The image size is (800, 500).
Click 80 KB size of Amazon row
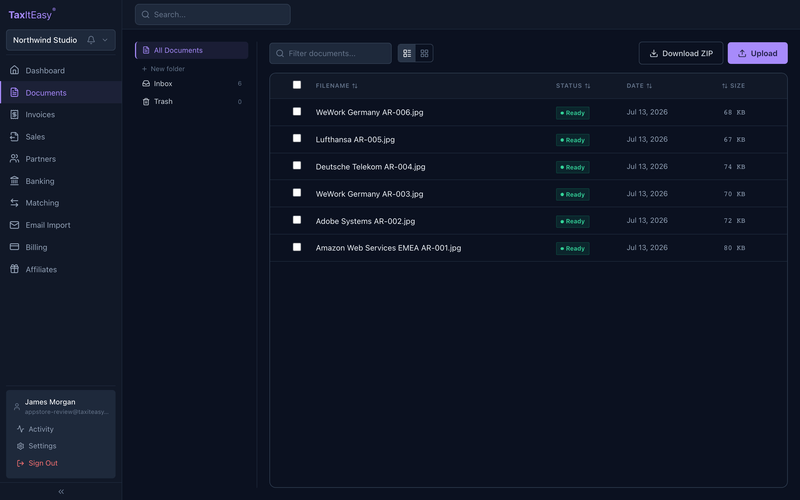tap(734, 248)
